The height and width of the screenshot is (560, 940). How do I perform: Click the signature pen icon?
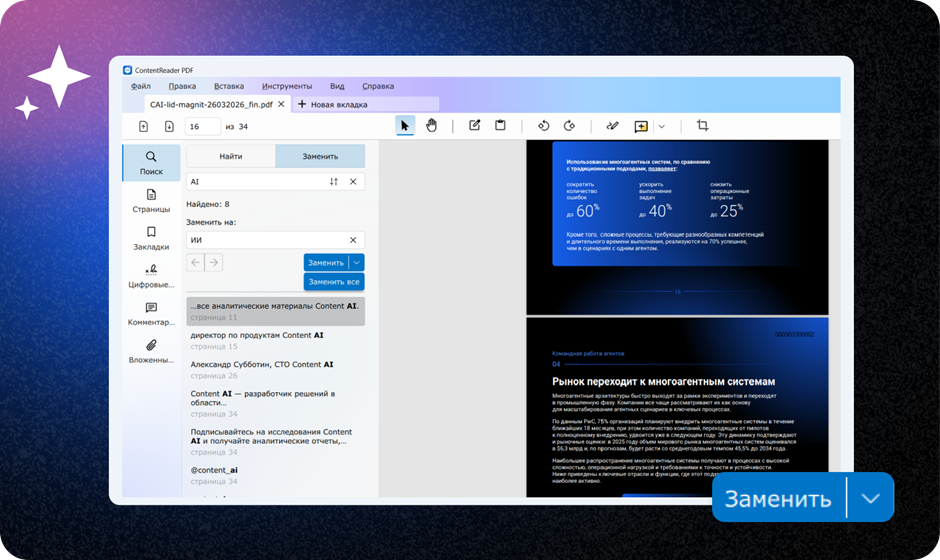tap(612, 126)
